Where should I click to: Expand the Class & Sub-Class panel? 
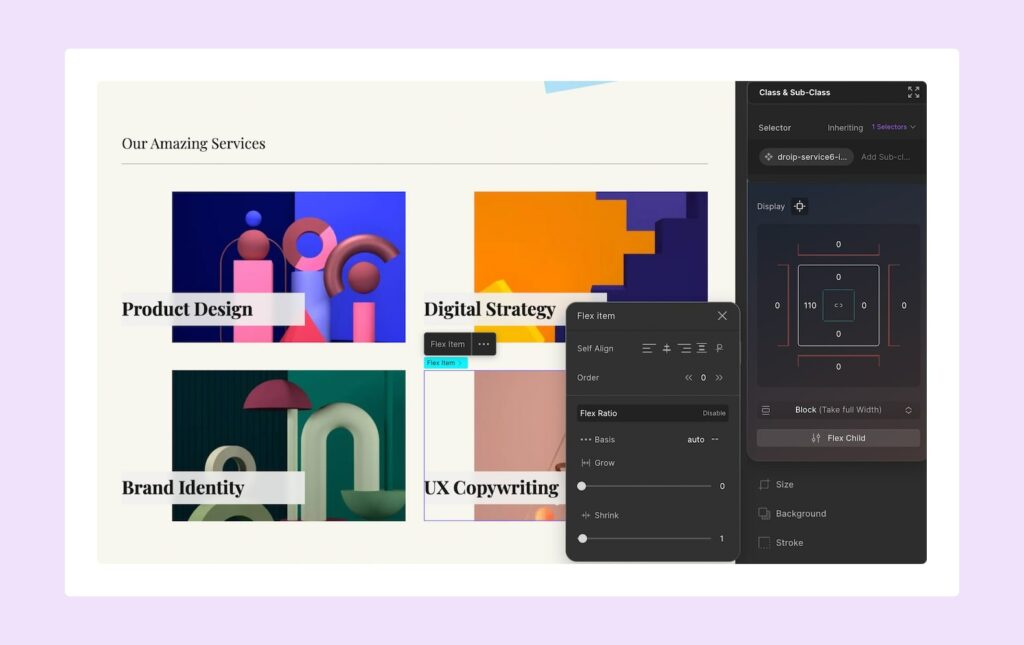913,92
